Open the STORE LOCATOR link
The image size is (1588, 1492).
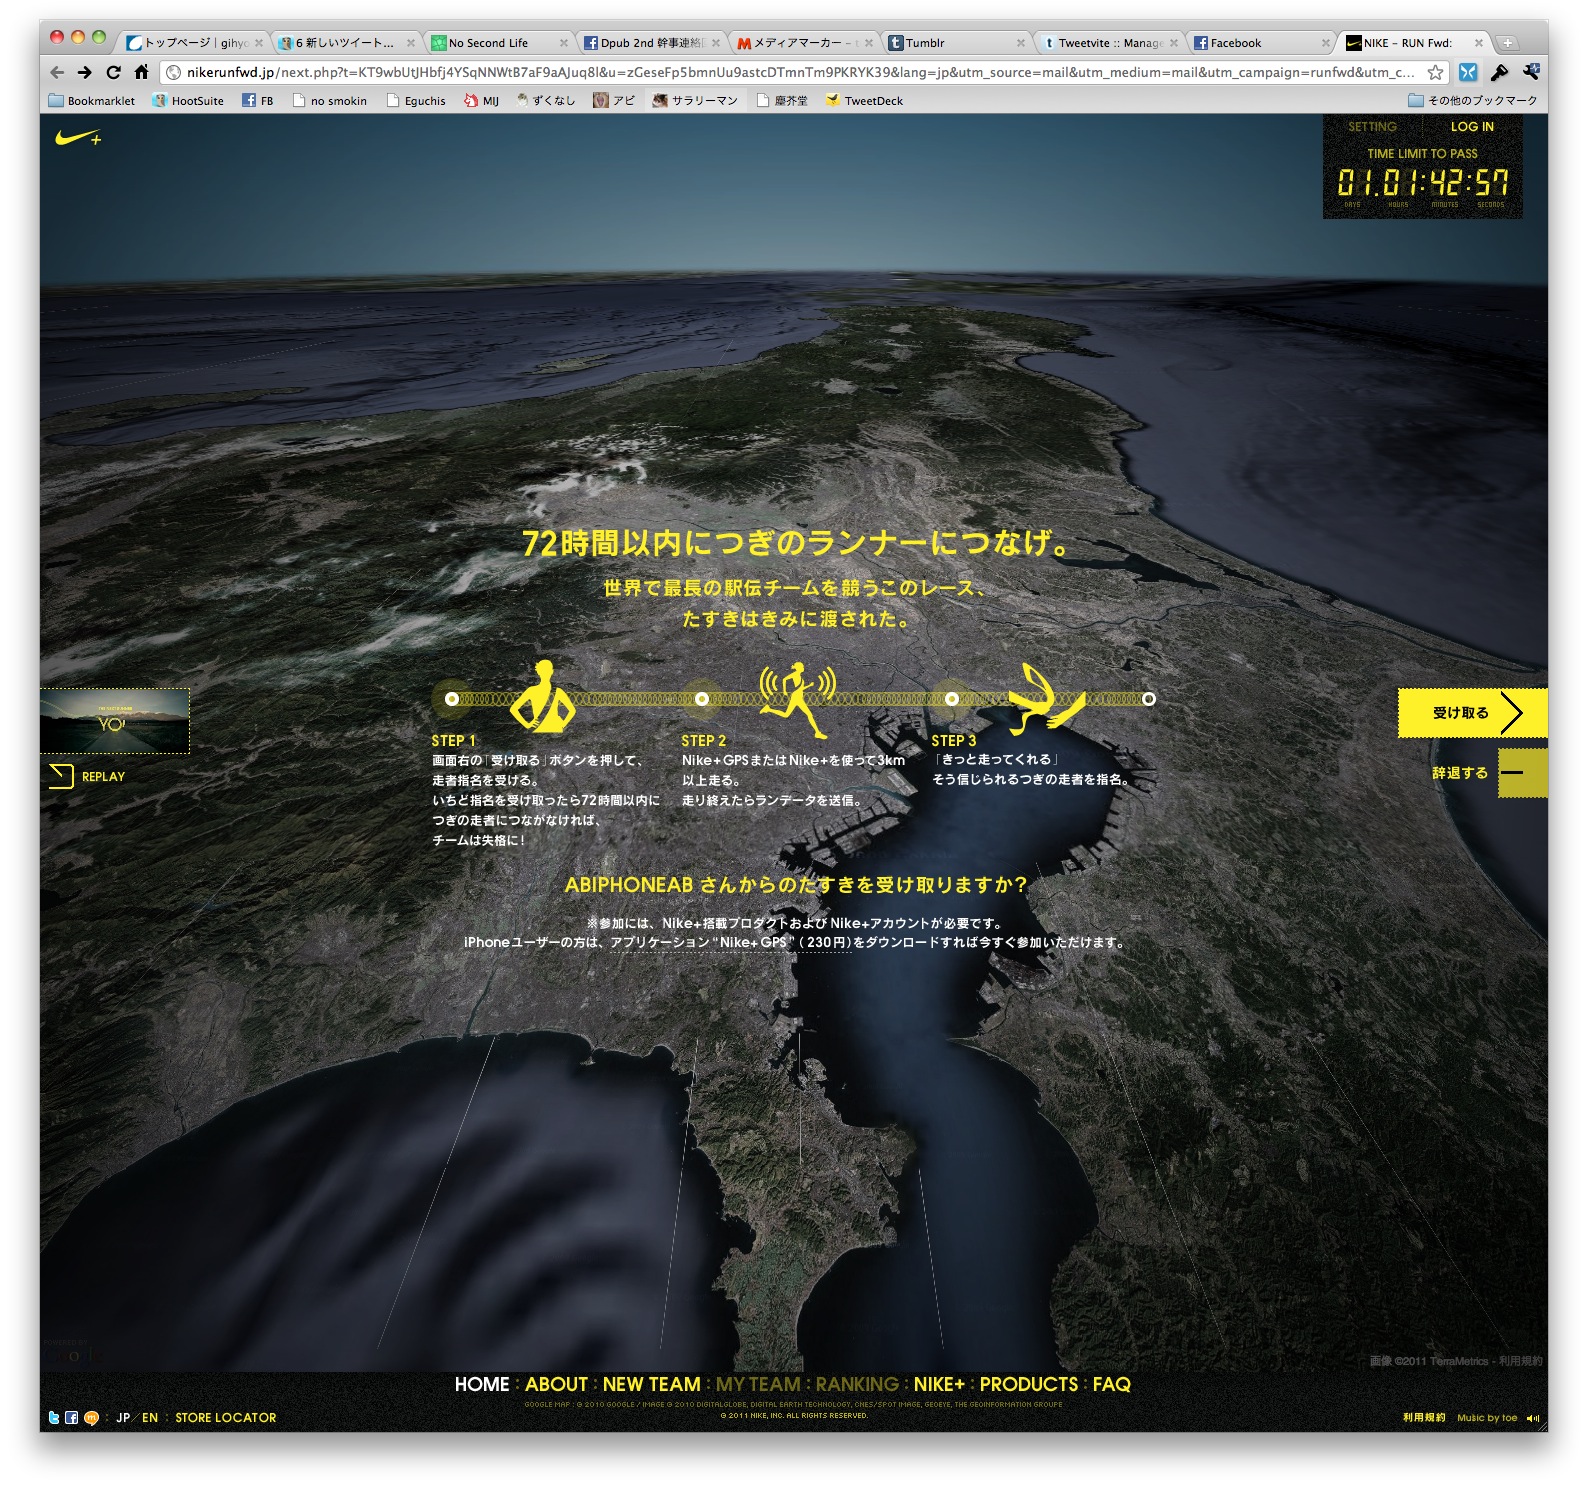225,1417
